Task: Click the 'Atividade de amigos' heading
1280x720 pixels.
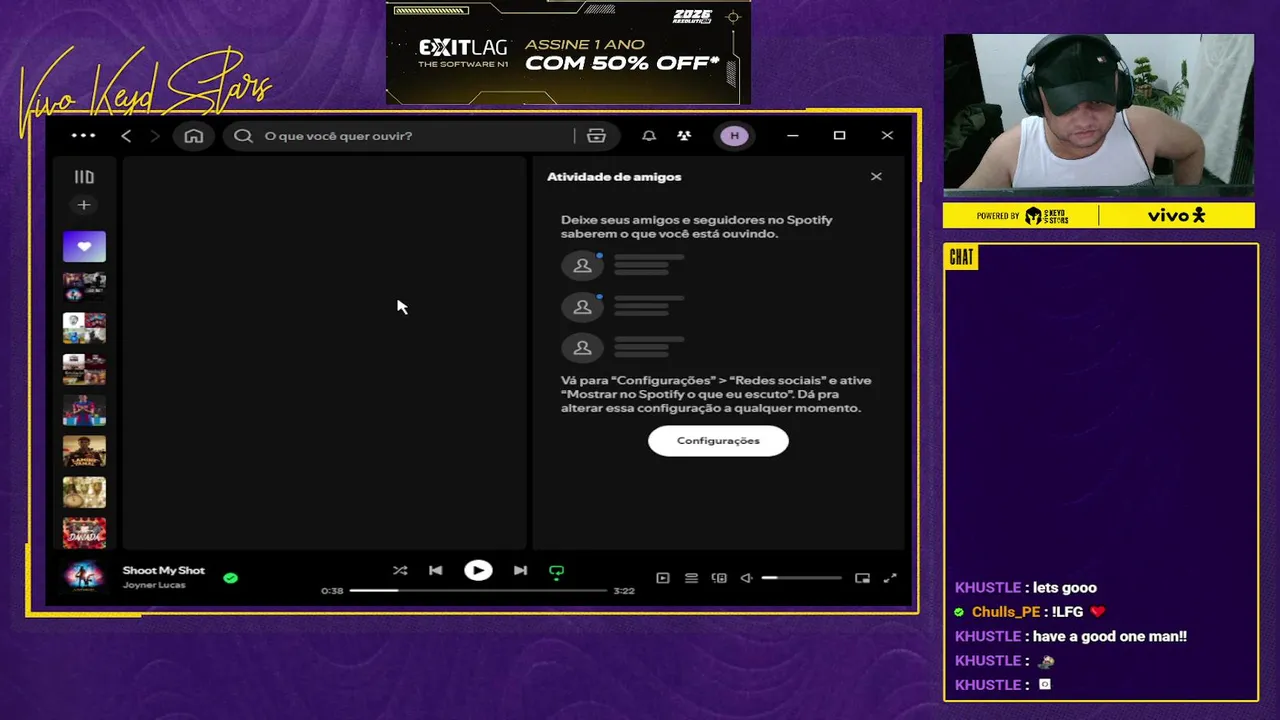Action: click(614, 177)
